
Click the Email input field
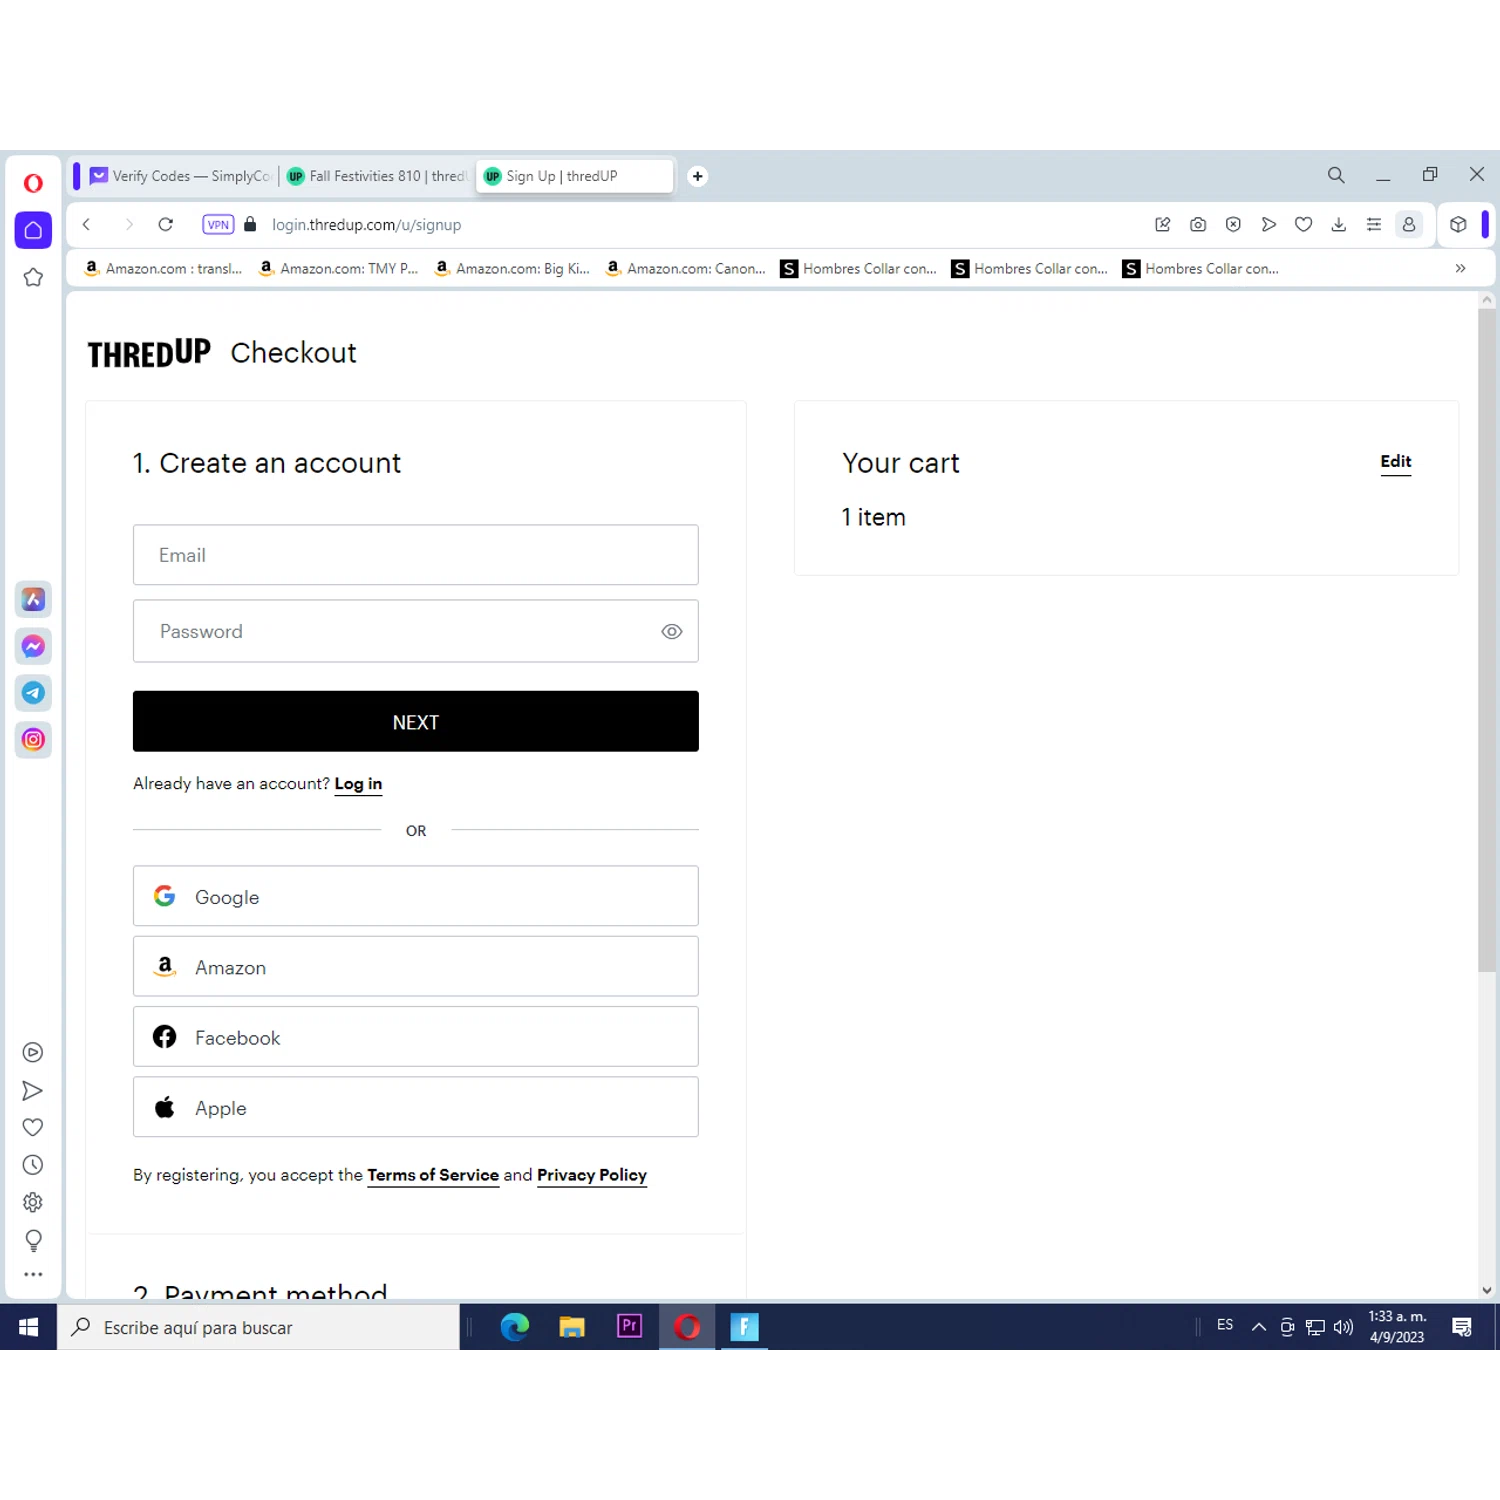coord(416,555)
